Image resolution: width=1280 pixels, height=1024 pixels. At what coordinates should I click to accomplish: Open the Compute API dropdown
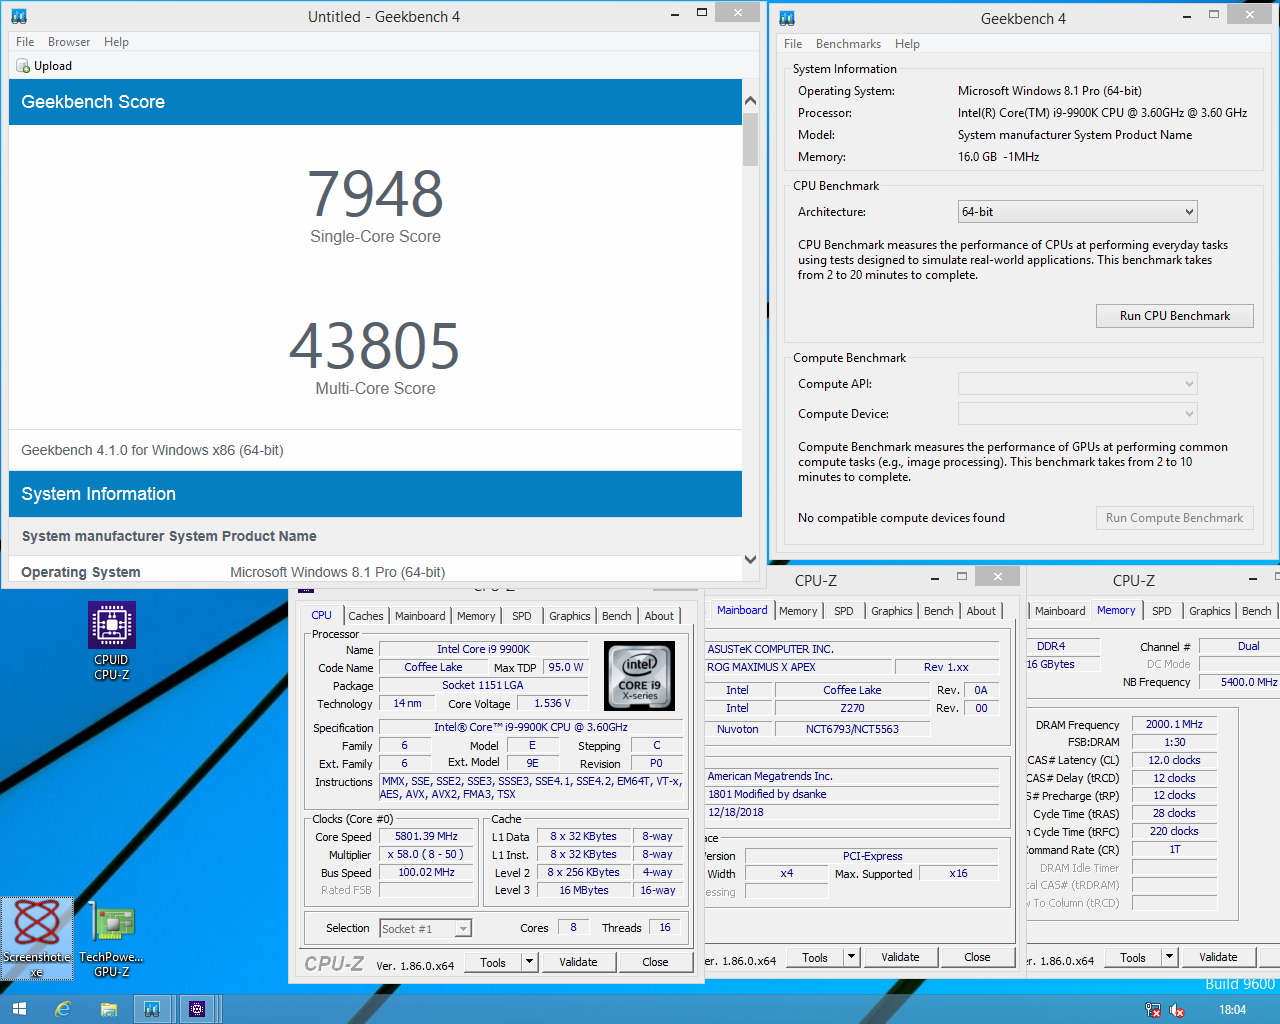[x=1077, y=384]
